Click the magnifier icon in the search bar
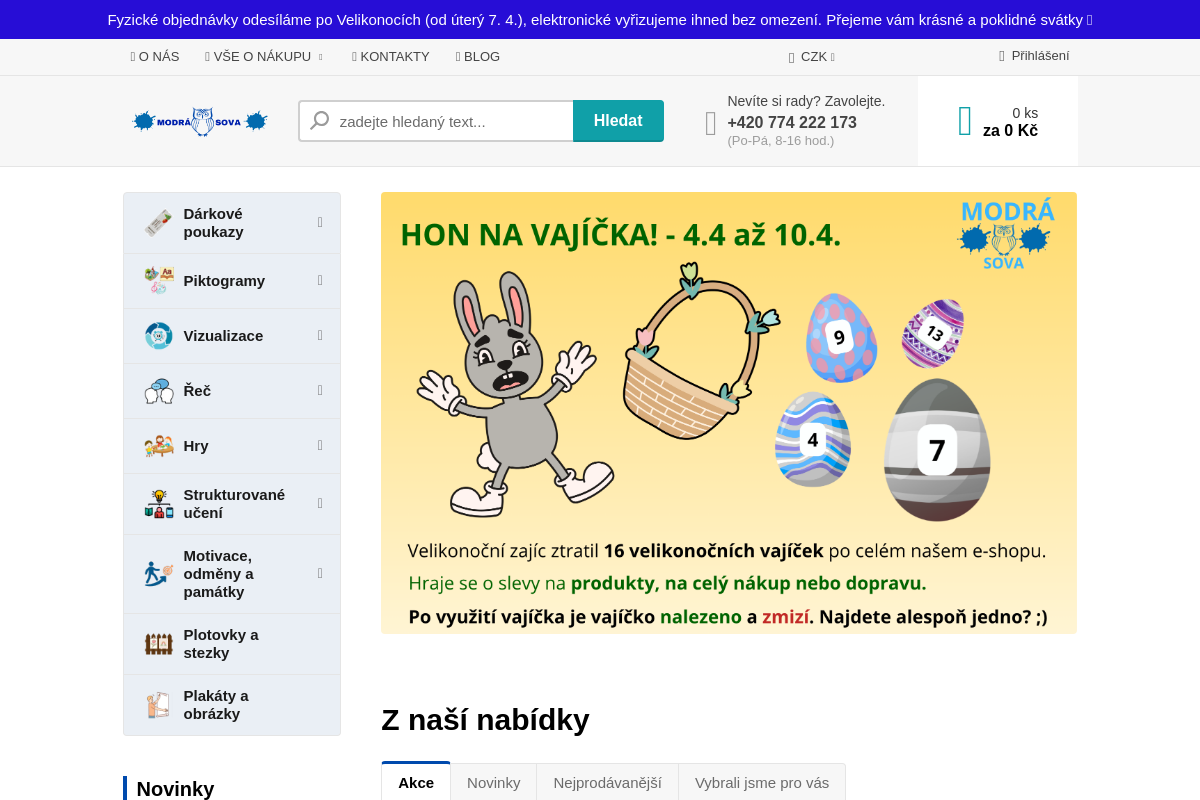 tap(318, 120)
